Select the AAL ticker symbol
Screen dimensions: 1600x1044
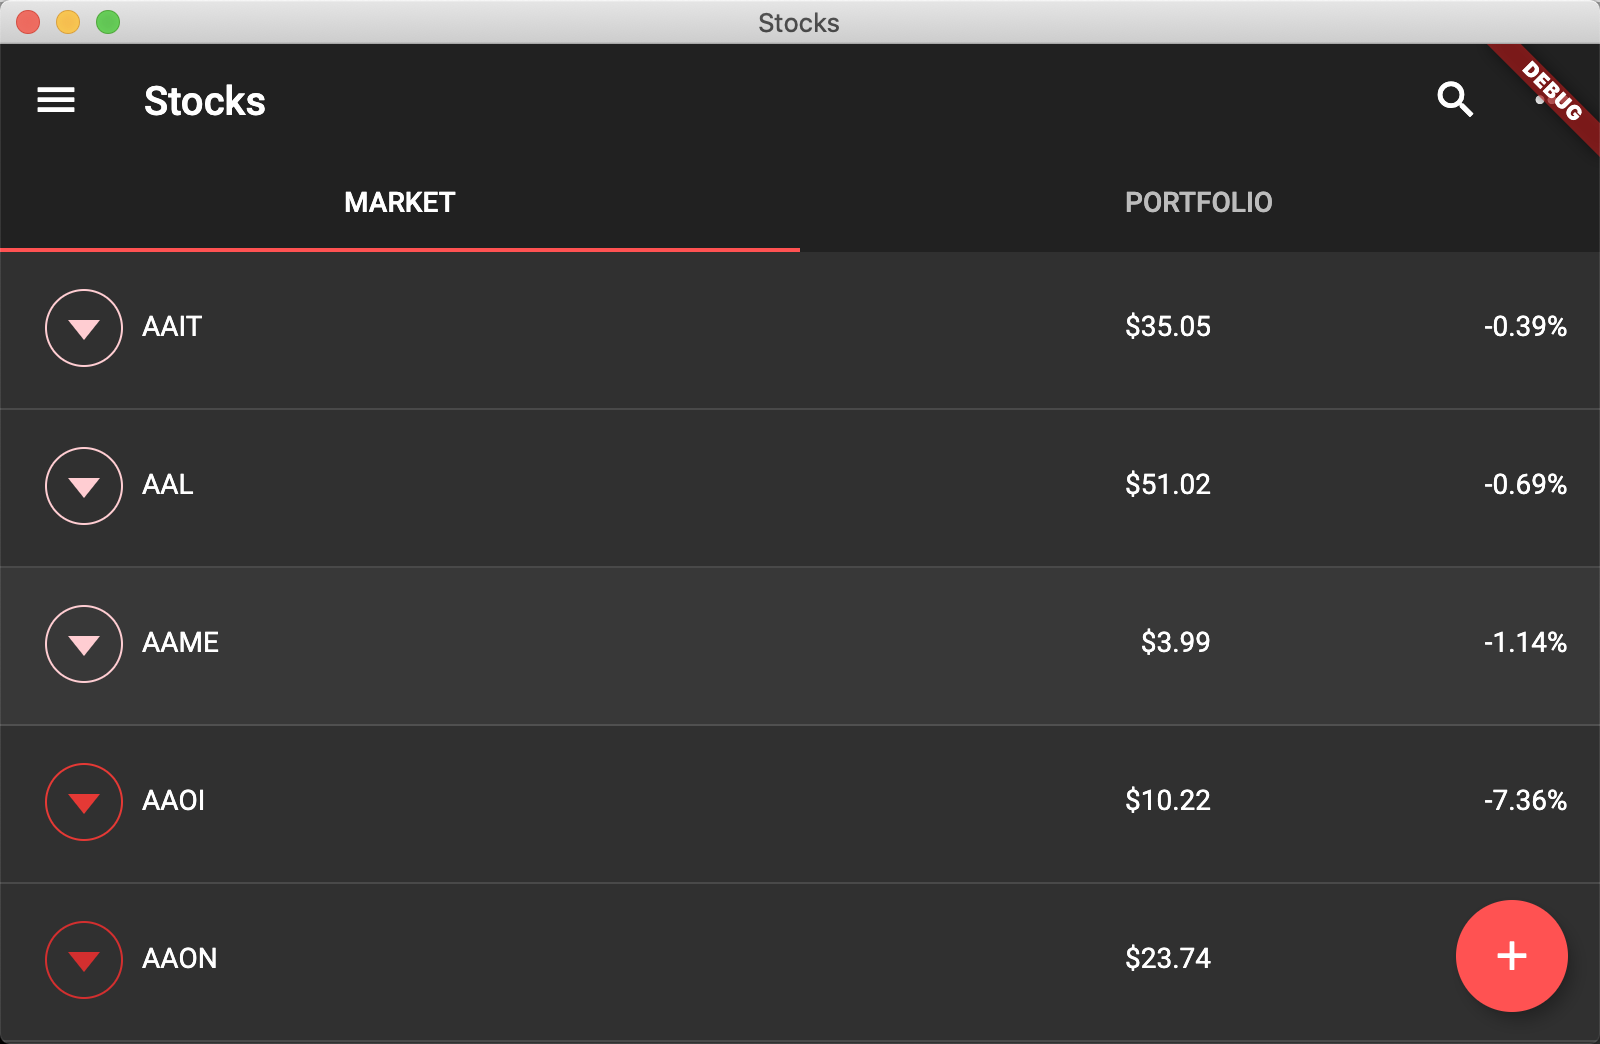pyautogui.click(x=168, y=485)
